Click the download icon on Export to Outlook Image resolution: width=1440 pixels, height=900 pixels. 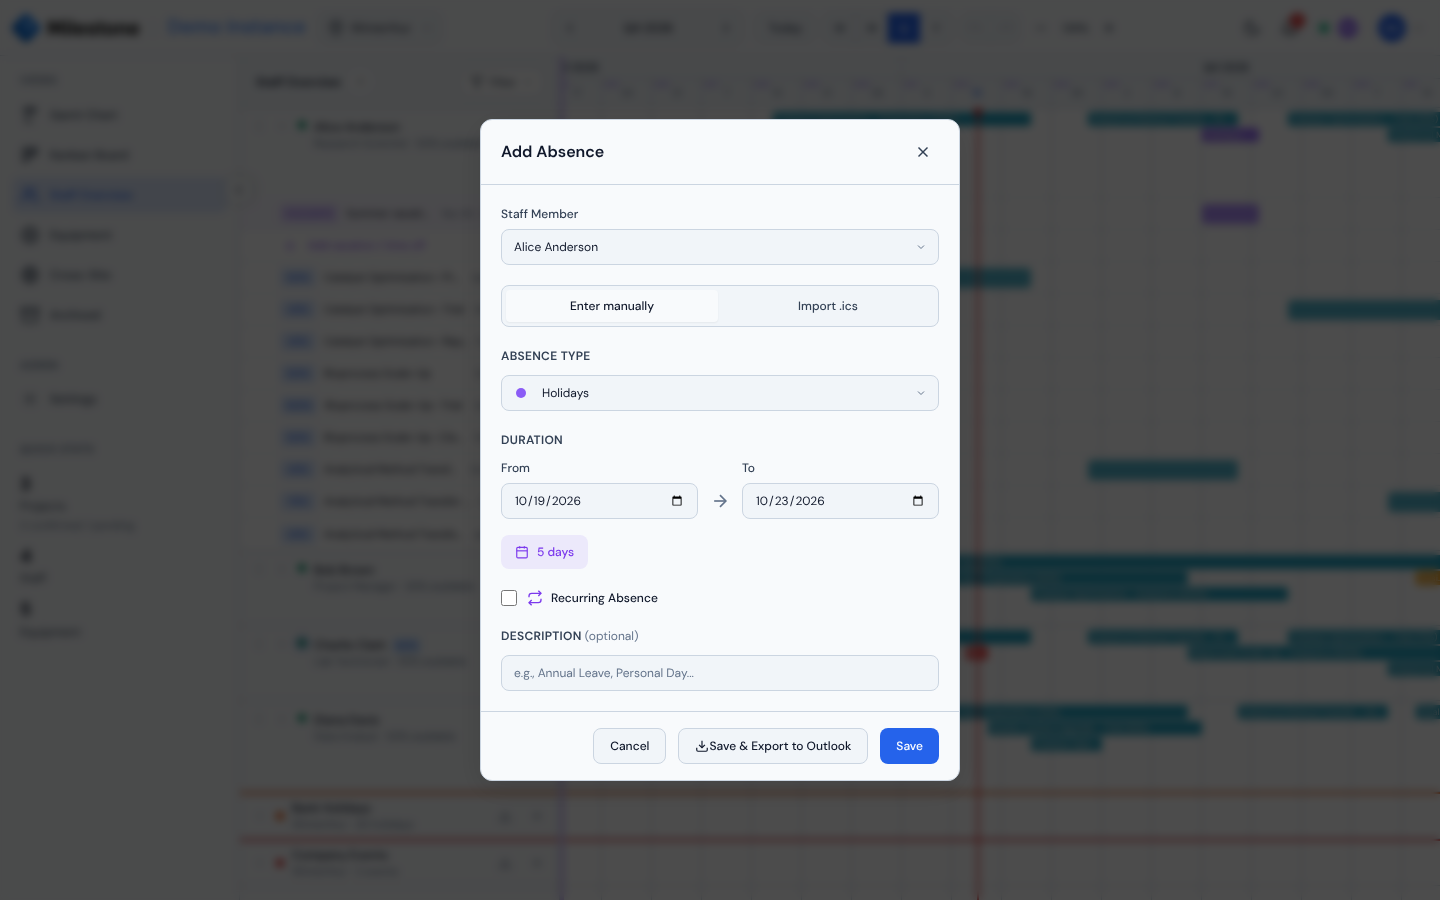click(702, 746)
